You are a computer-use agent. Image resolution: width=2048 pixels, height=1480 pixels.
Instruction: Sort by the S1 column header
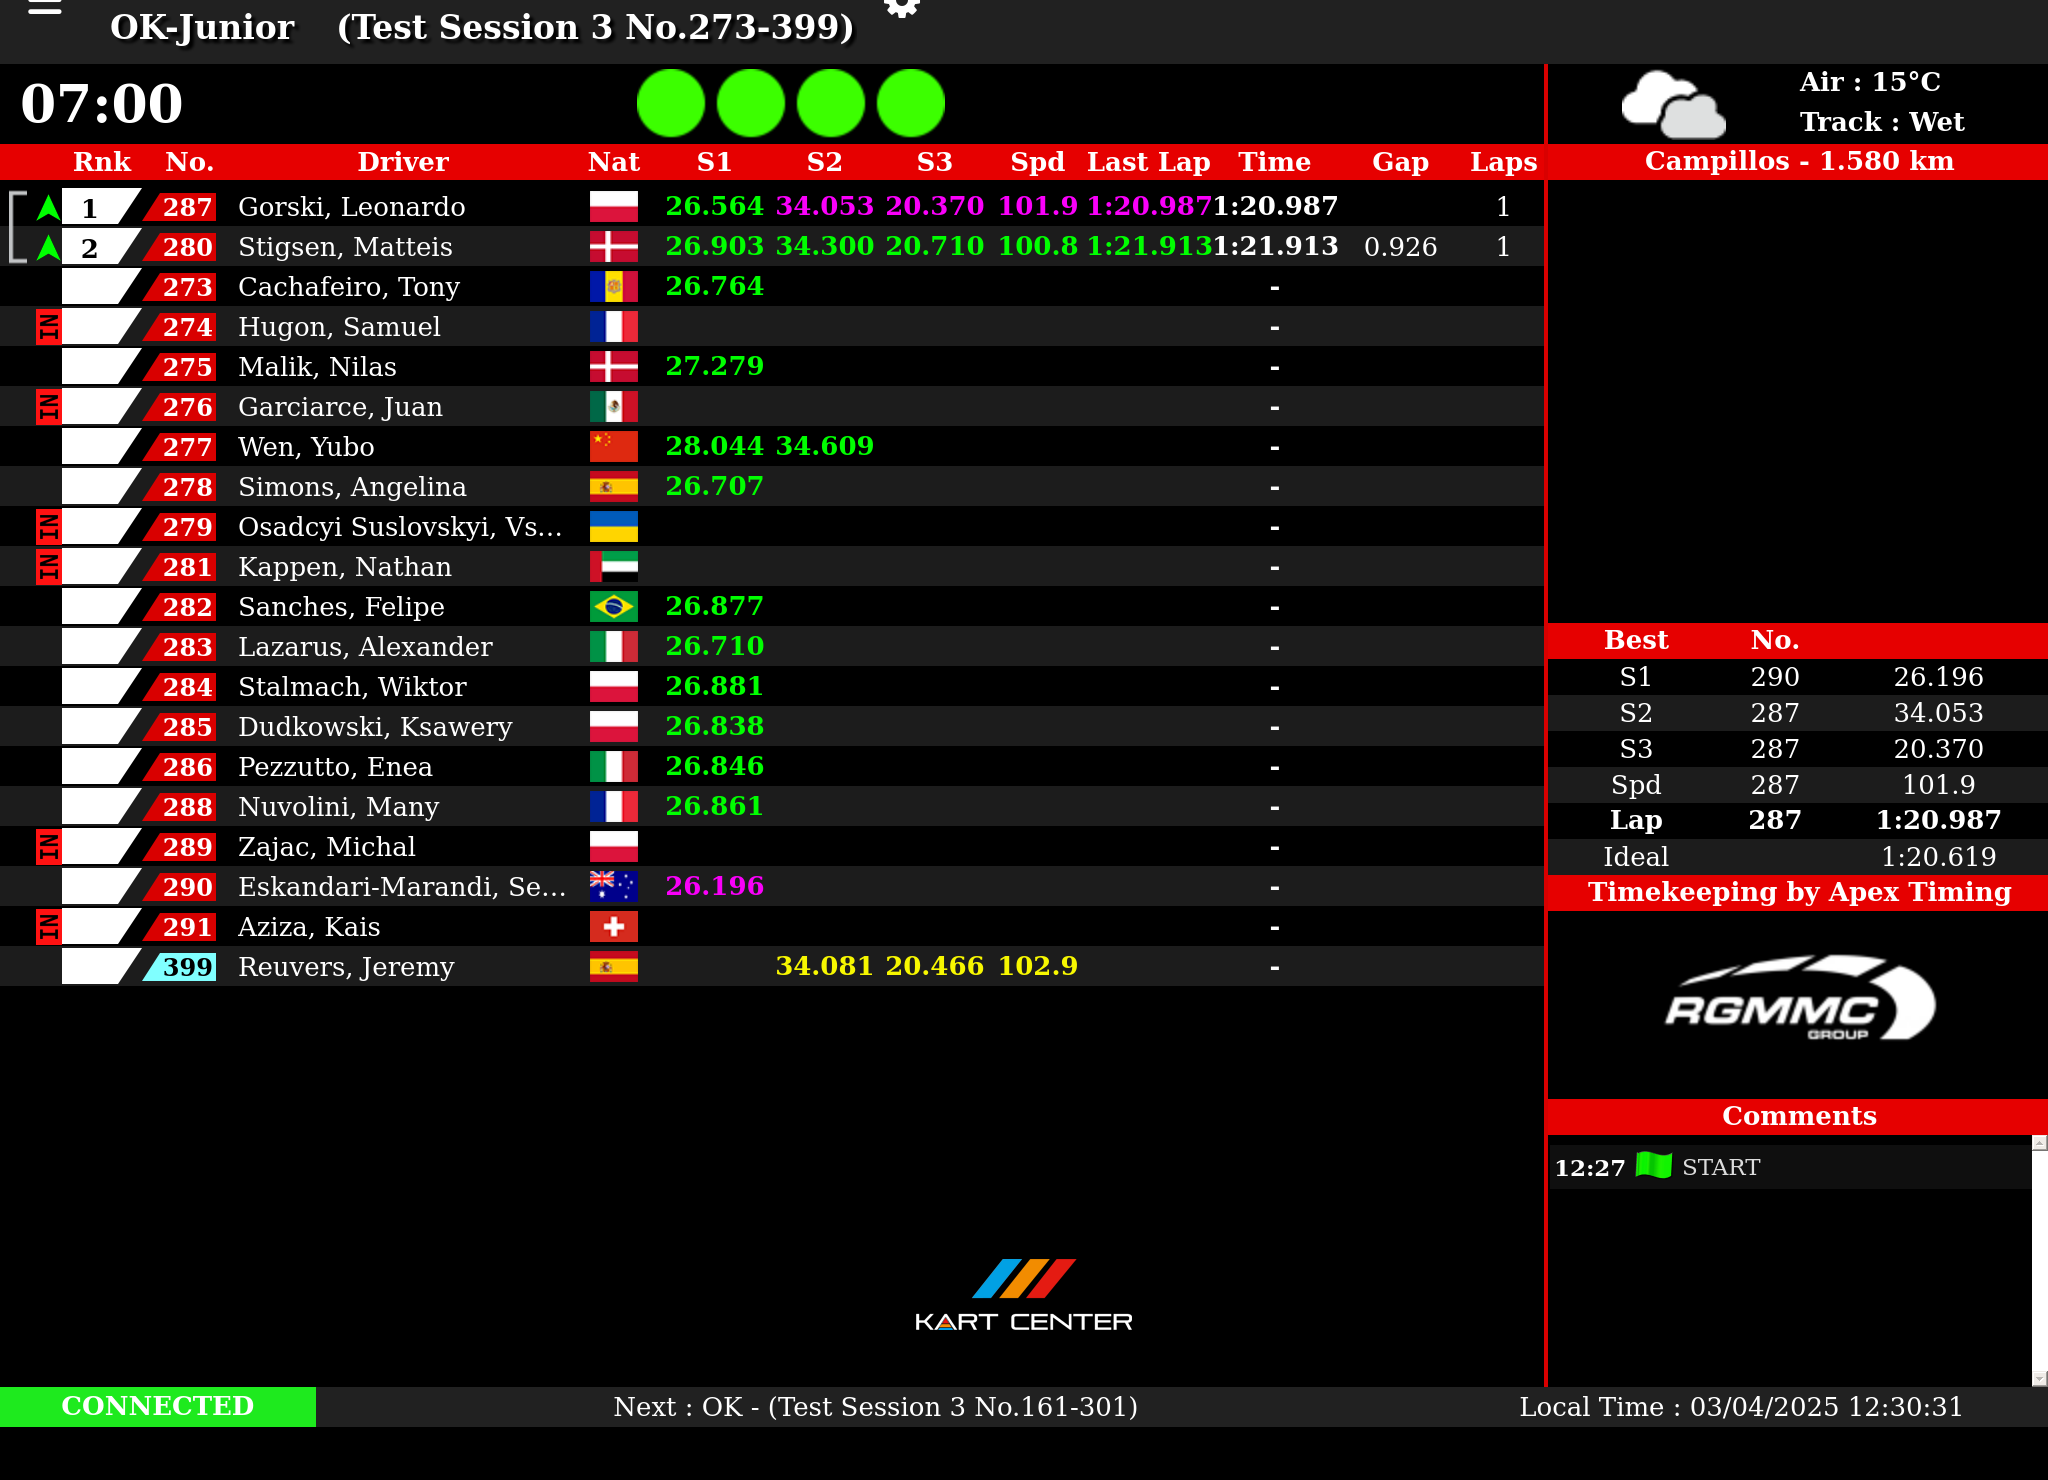714,162
